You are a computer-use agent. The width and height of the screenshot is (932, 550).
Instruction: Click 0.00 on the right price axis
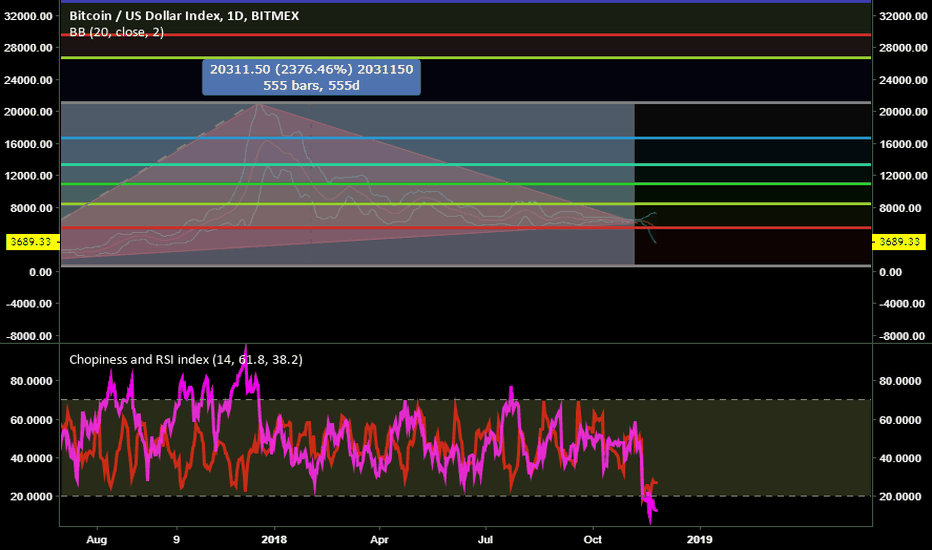tap(890, 272)
